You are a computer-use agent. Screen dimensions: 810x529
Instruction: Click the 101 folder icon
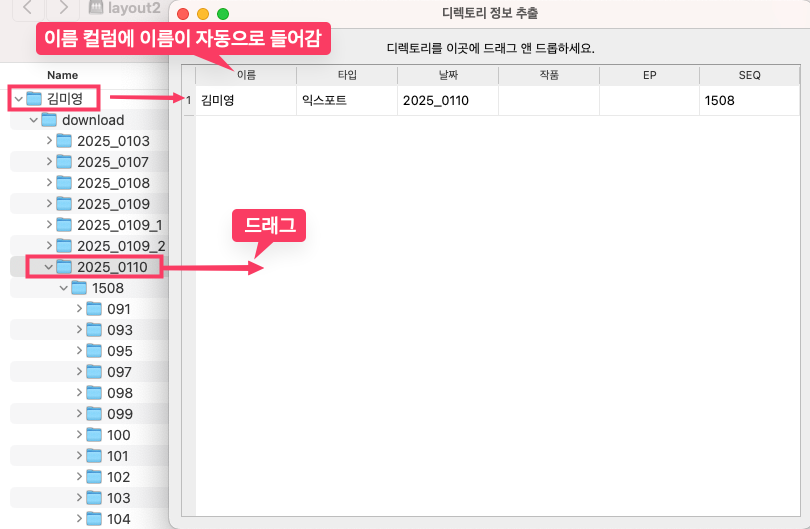[94, 456]
